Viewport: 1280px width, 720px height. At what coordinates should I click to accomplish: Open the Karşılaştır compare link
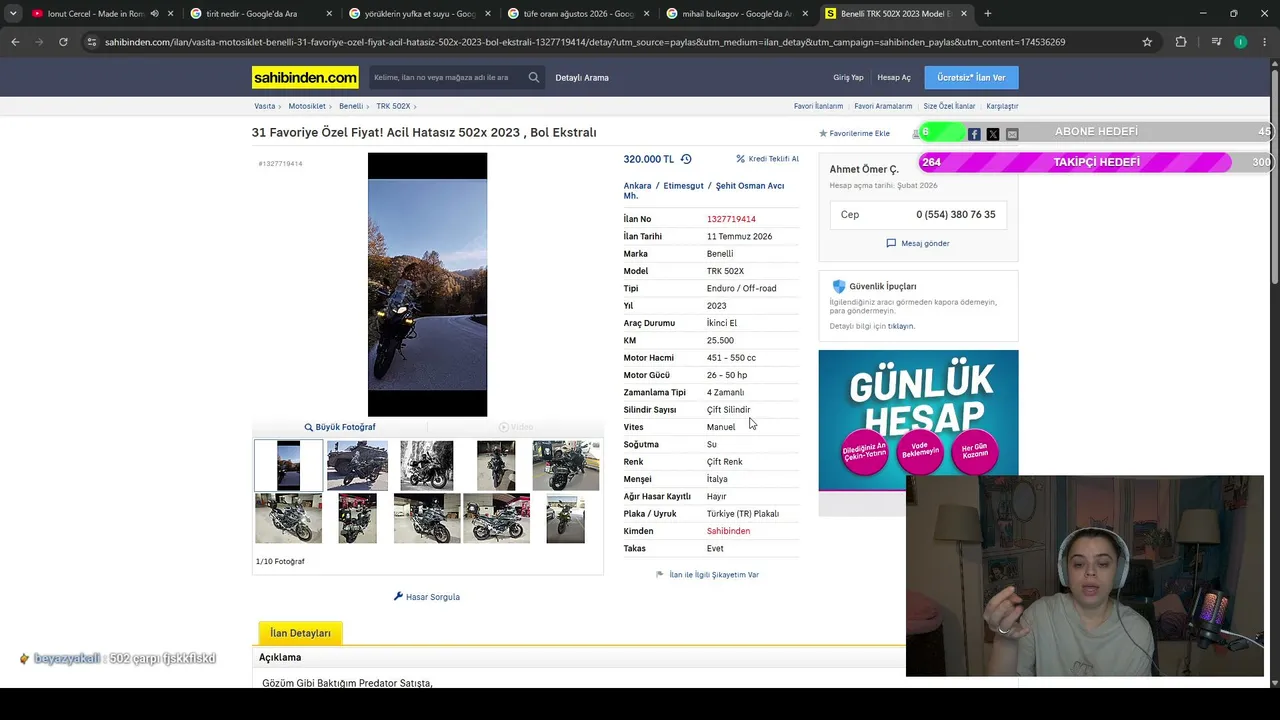coord(1002,106)
